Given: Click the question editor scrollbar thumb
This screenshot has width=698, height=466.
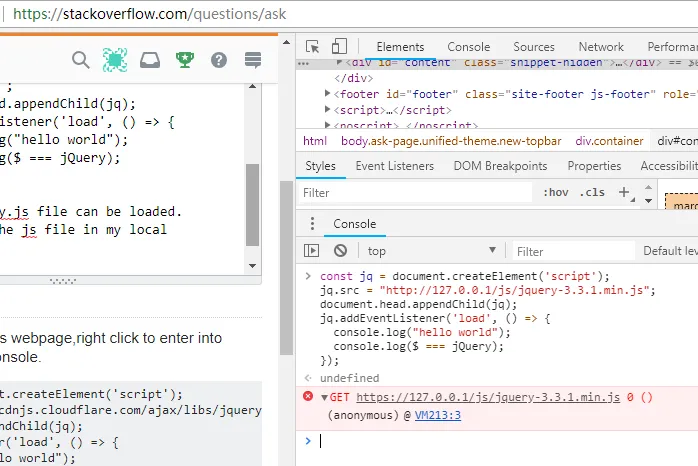Looking at the screenshot, I should pos(252,205).
